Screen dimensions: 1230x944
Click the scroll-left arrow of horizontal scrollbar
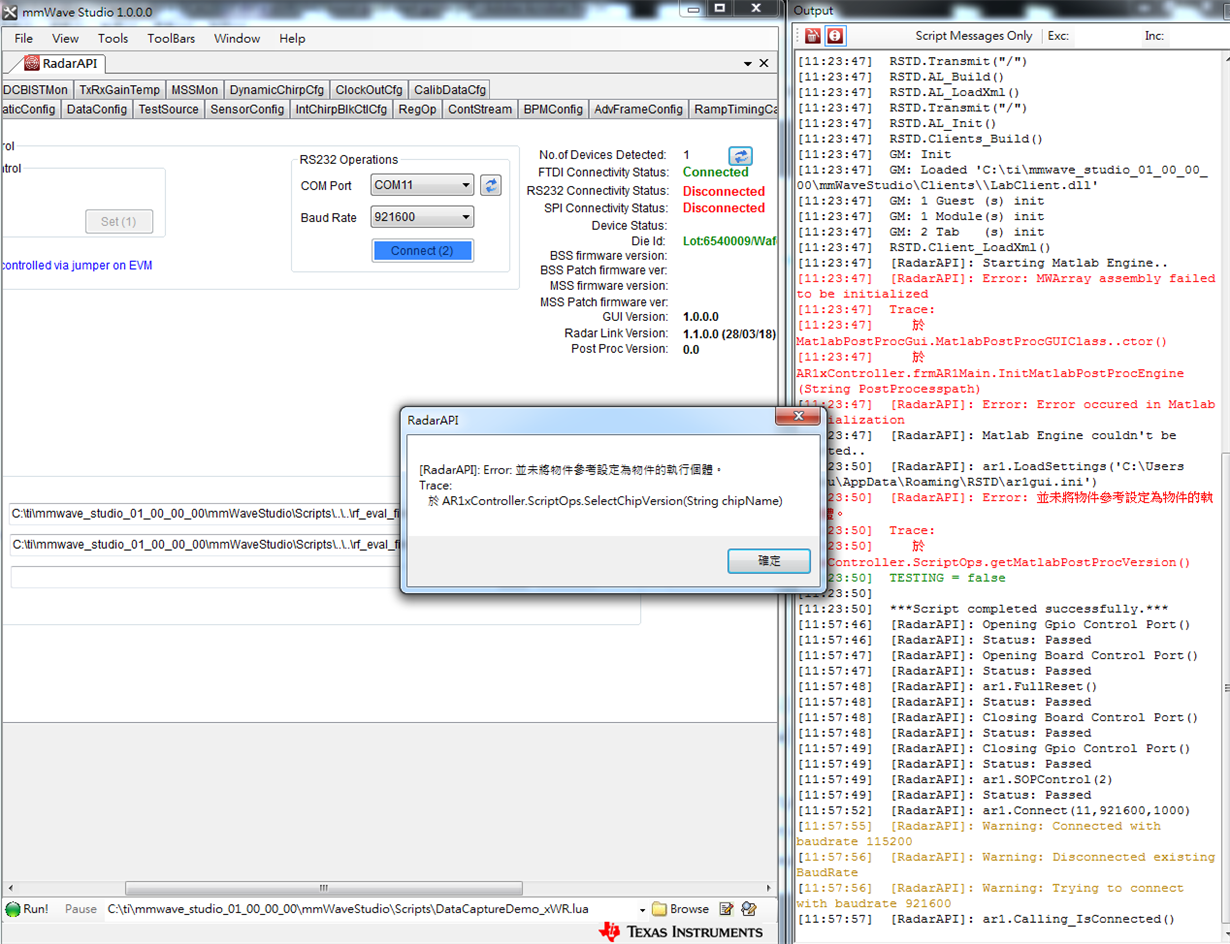[12, 887]
